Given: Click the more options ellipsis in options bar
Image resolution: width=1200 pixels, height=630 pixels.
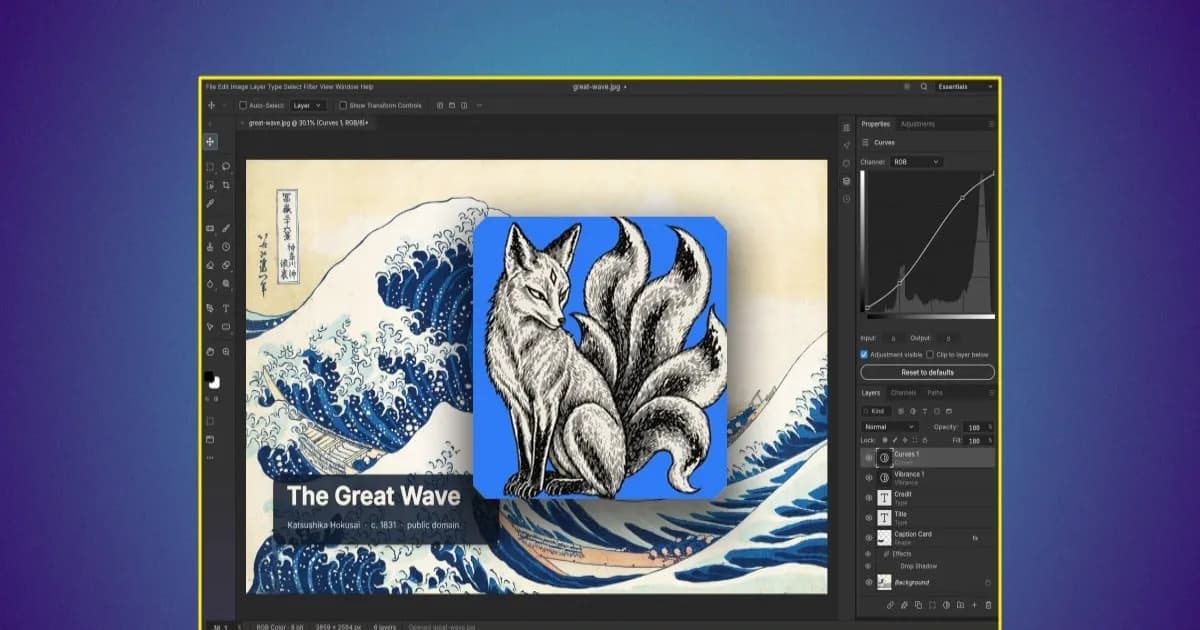Looking at the screenshot, I should [x=479, y=105].
